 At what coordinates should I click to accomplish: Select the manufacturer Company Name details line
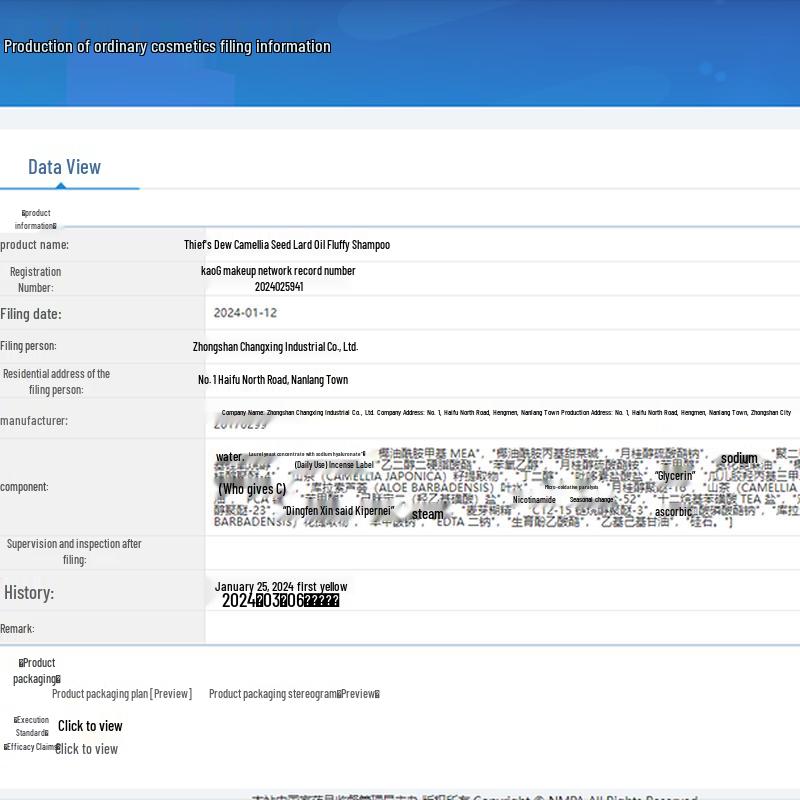[x=506, y=412]
